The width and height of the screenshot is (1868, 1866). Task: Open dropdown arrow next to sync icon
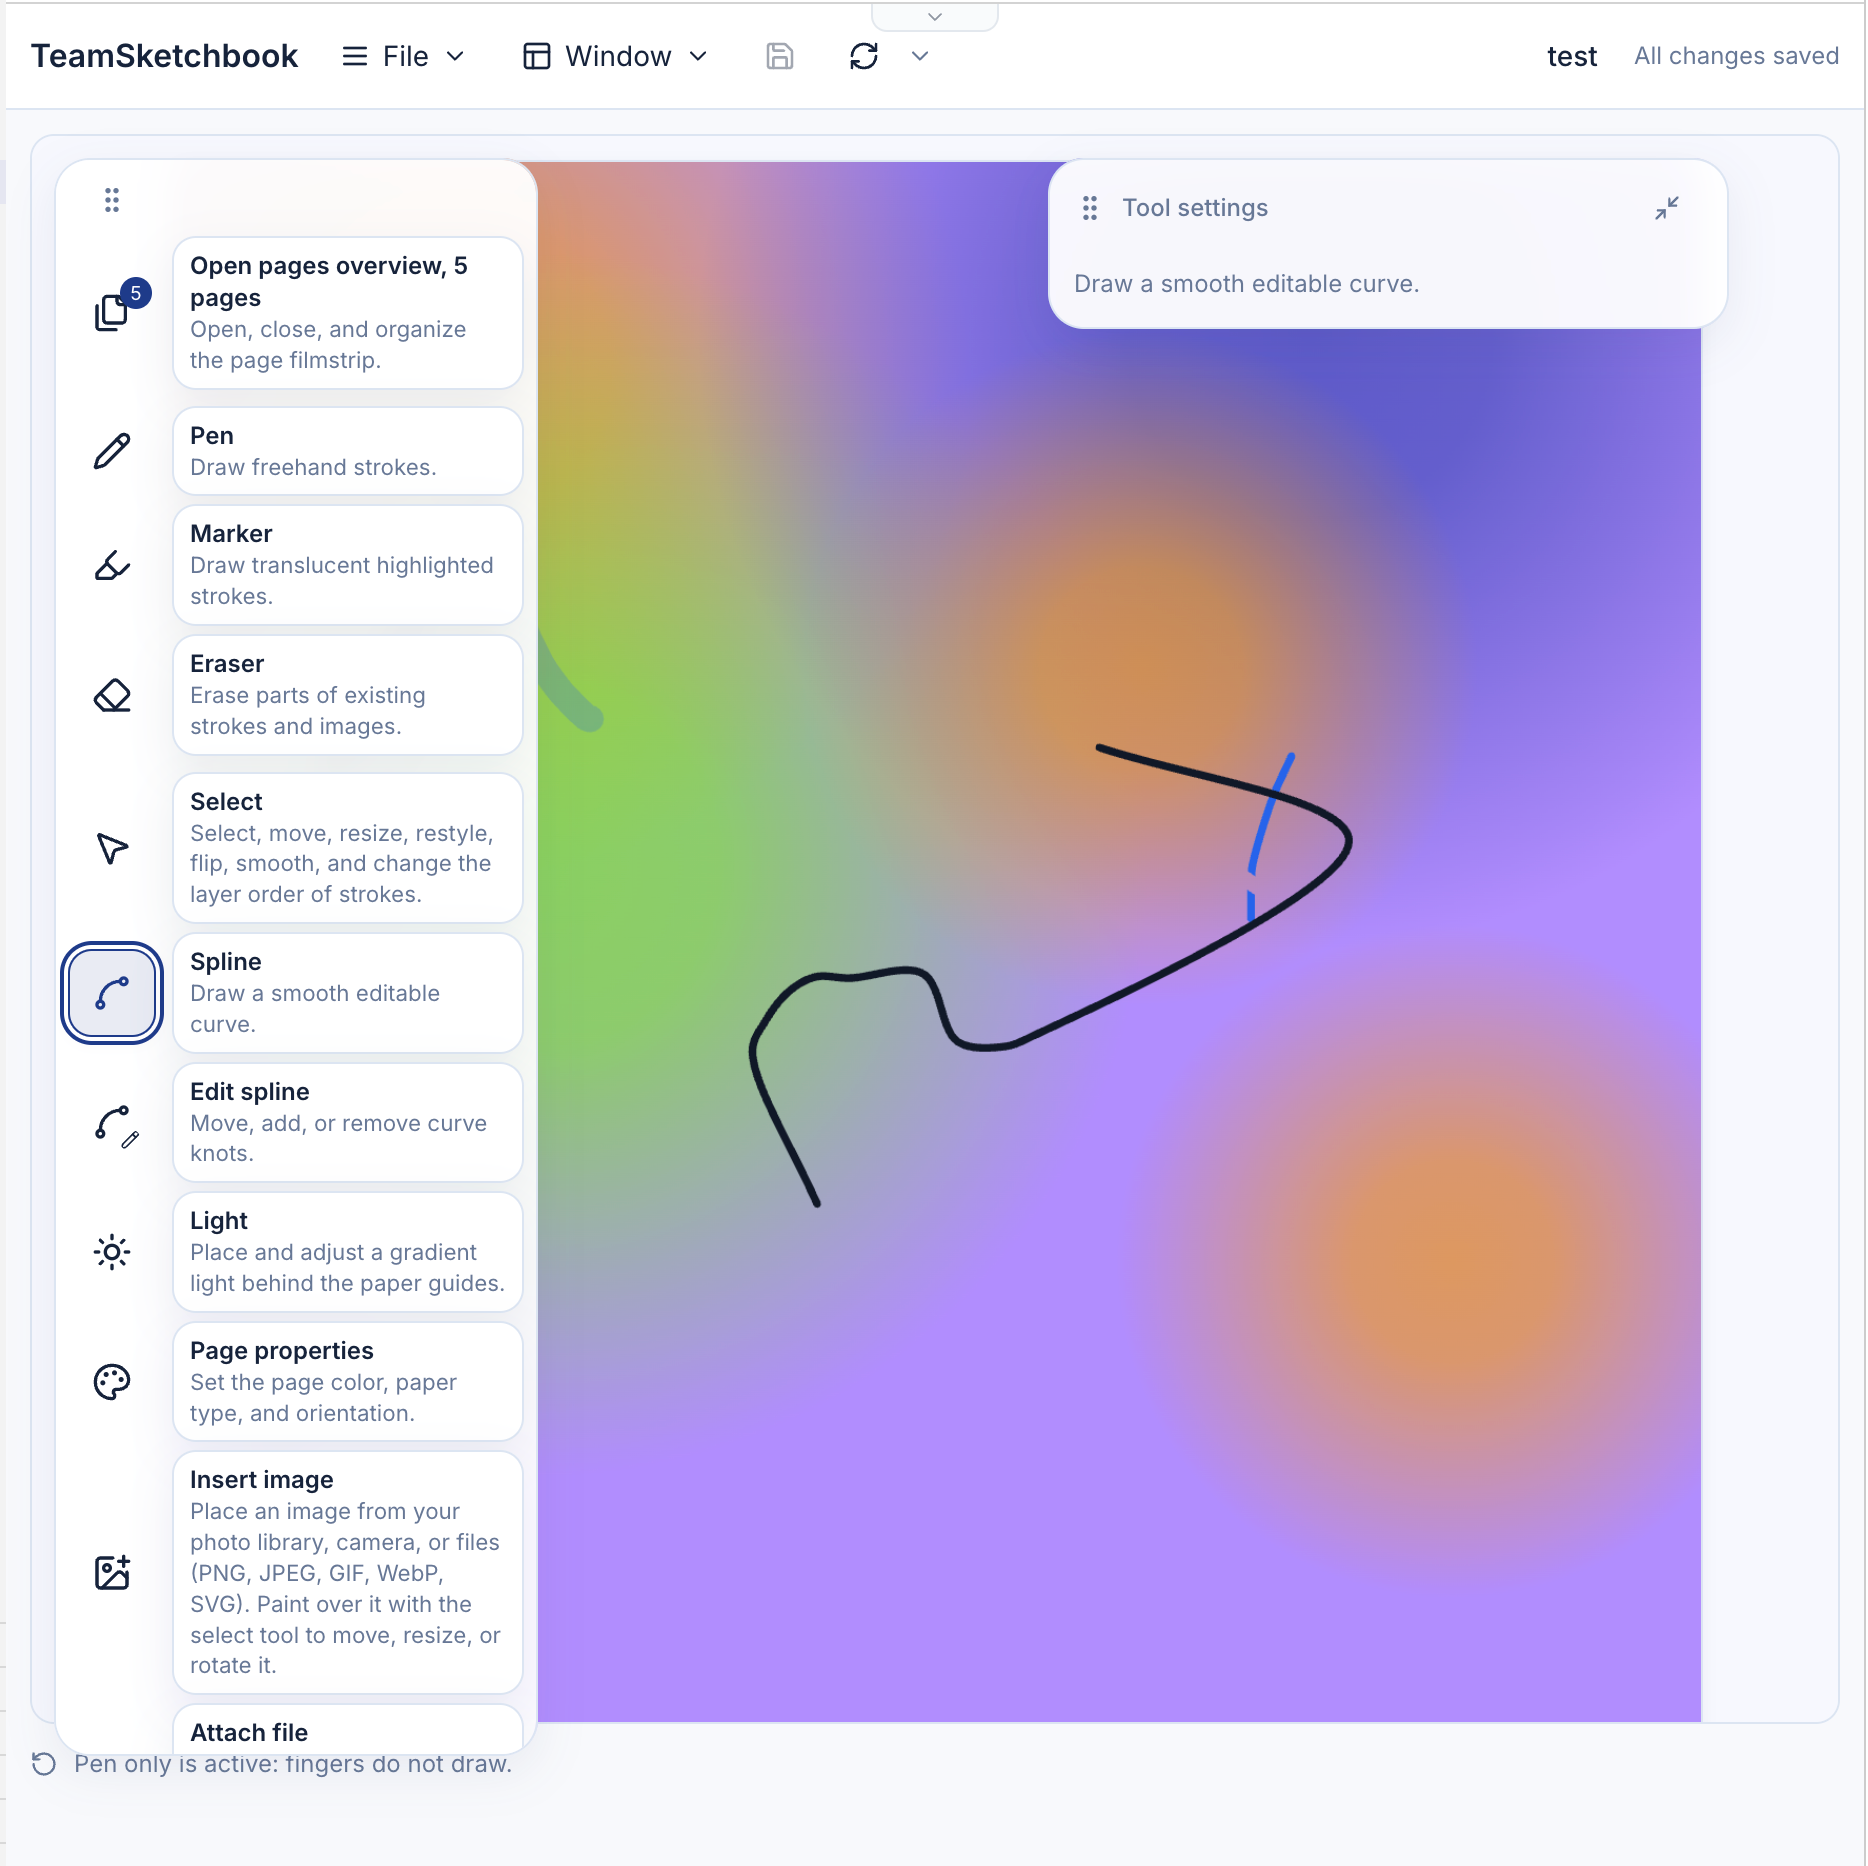920,56
